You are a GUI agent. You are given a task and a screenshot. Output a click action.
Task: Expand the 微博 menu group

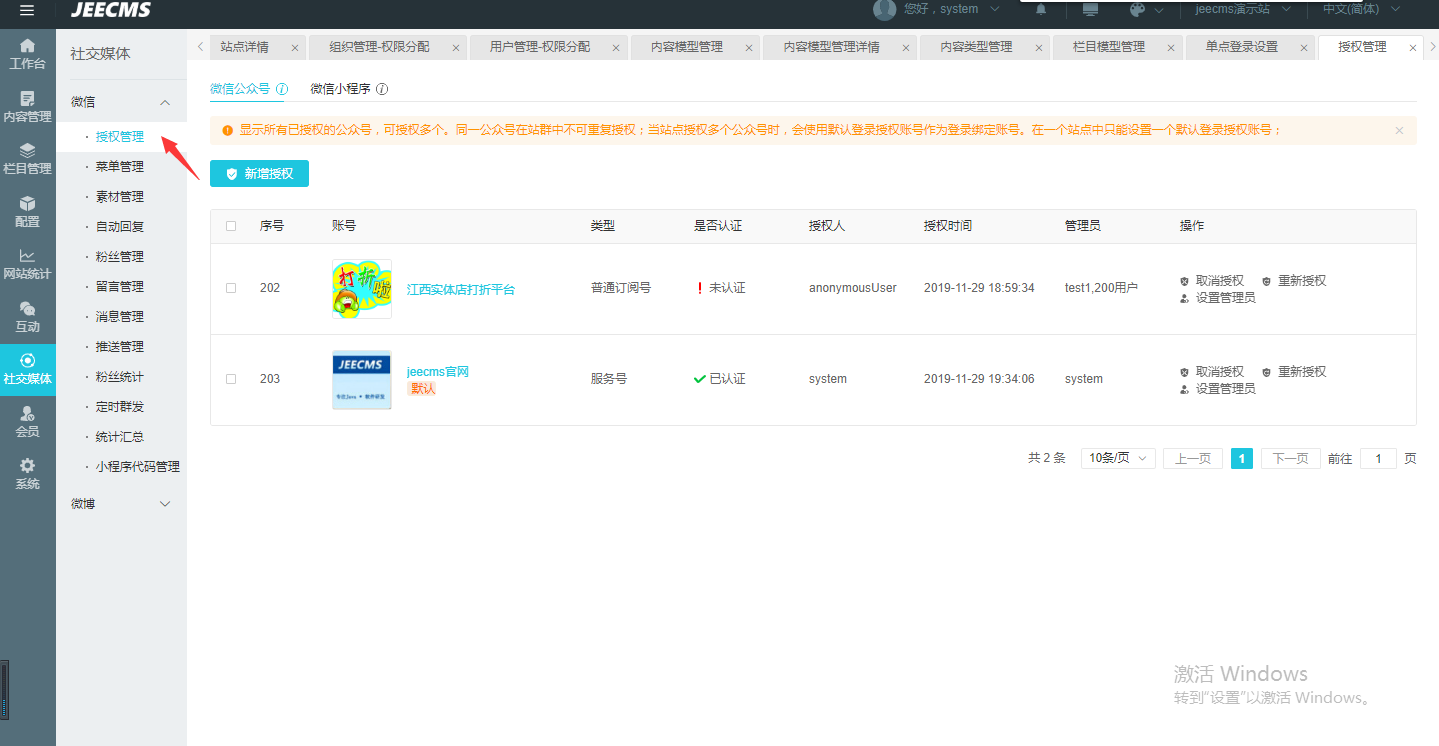pyautogui.click(x=166, y=504)
